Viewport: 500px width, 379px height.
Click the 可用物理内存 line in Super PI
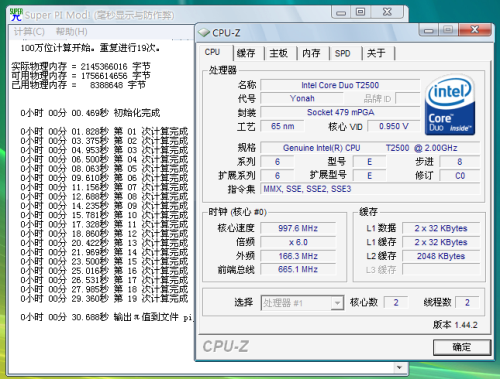click(x=81, y=76)
